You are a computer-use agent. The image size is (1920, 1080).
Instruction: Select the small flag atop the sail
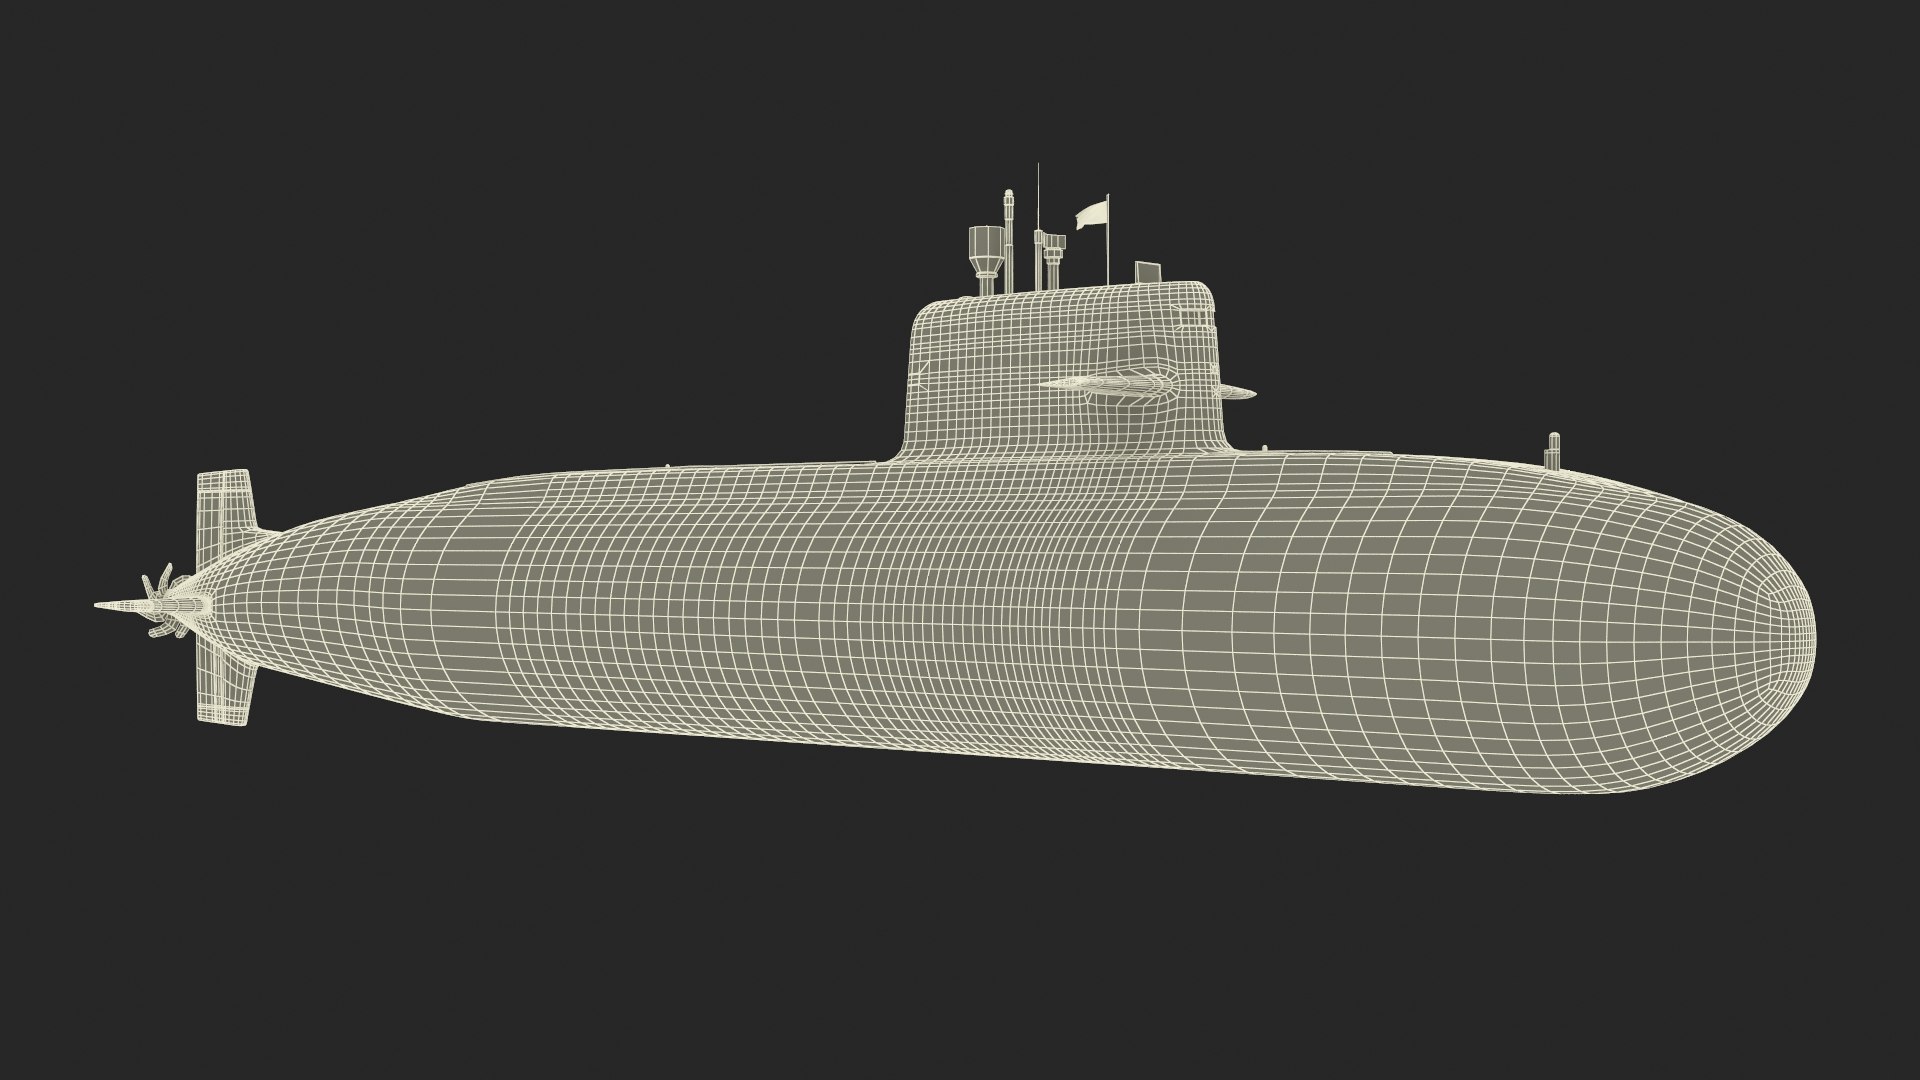click(1092, 214)
